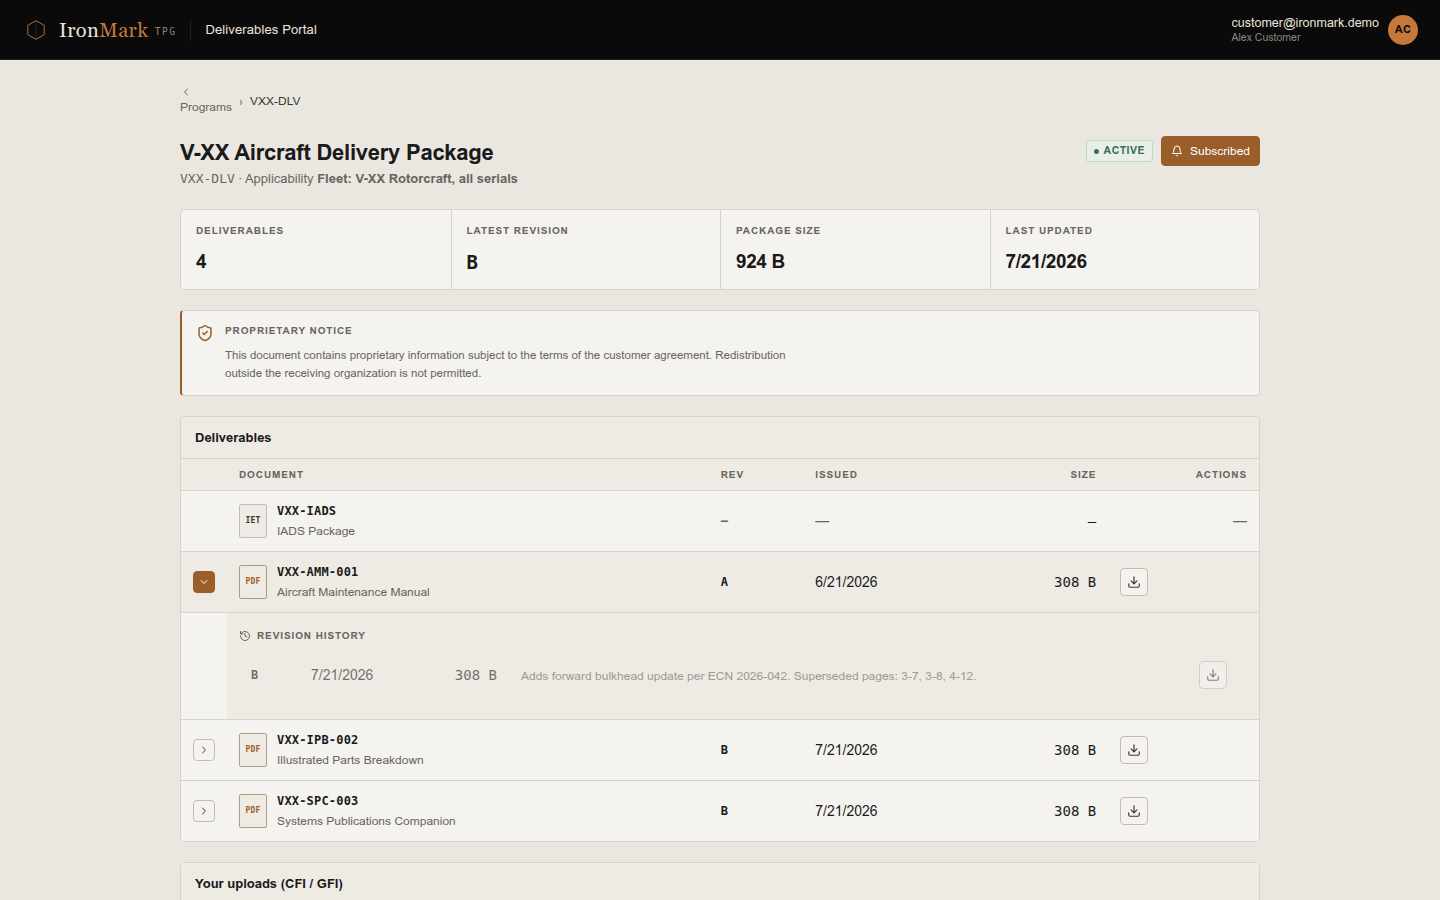Screen dimensions: 1440x900
Task: Expand the VXX-SPC-003 row
Action: click(204, 811)
